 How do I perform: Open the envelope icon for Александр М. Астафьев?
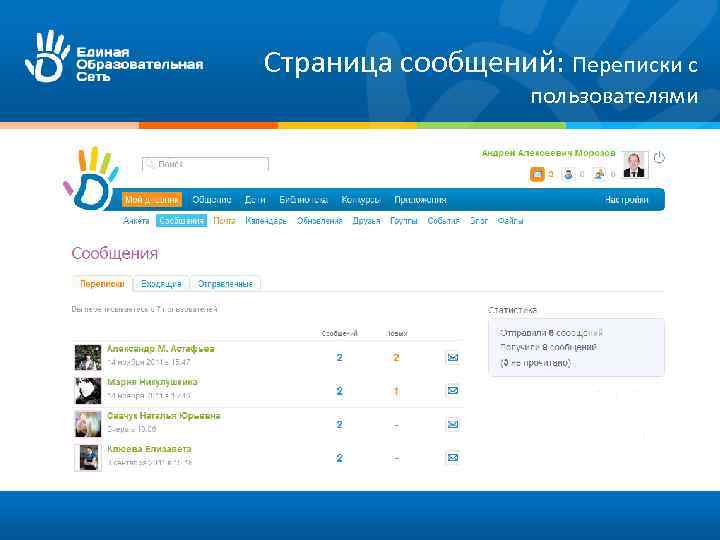click(x=453, y=357)
